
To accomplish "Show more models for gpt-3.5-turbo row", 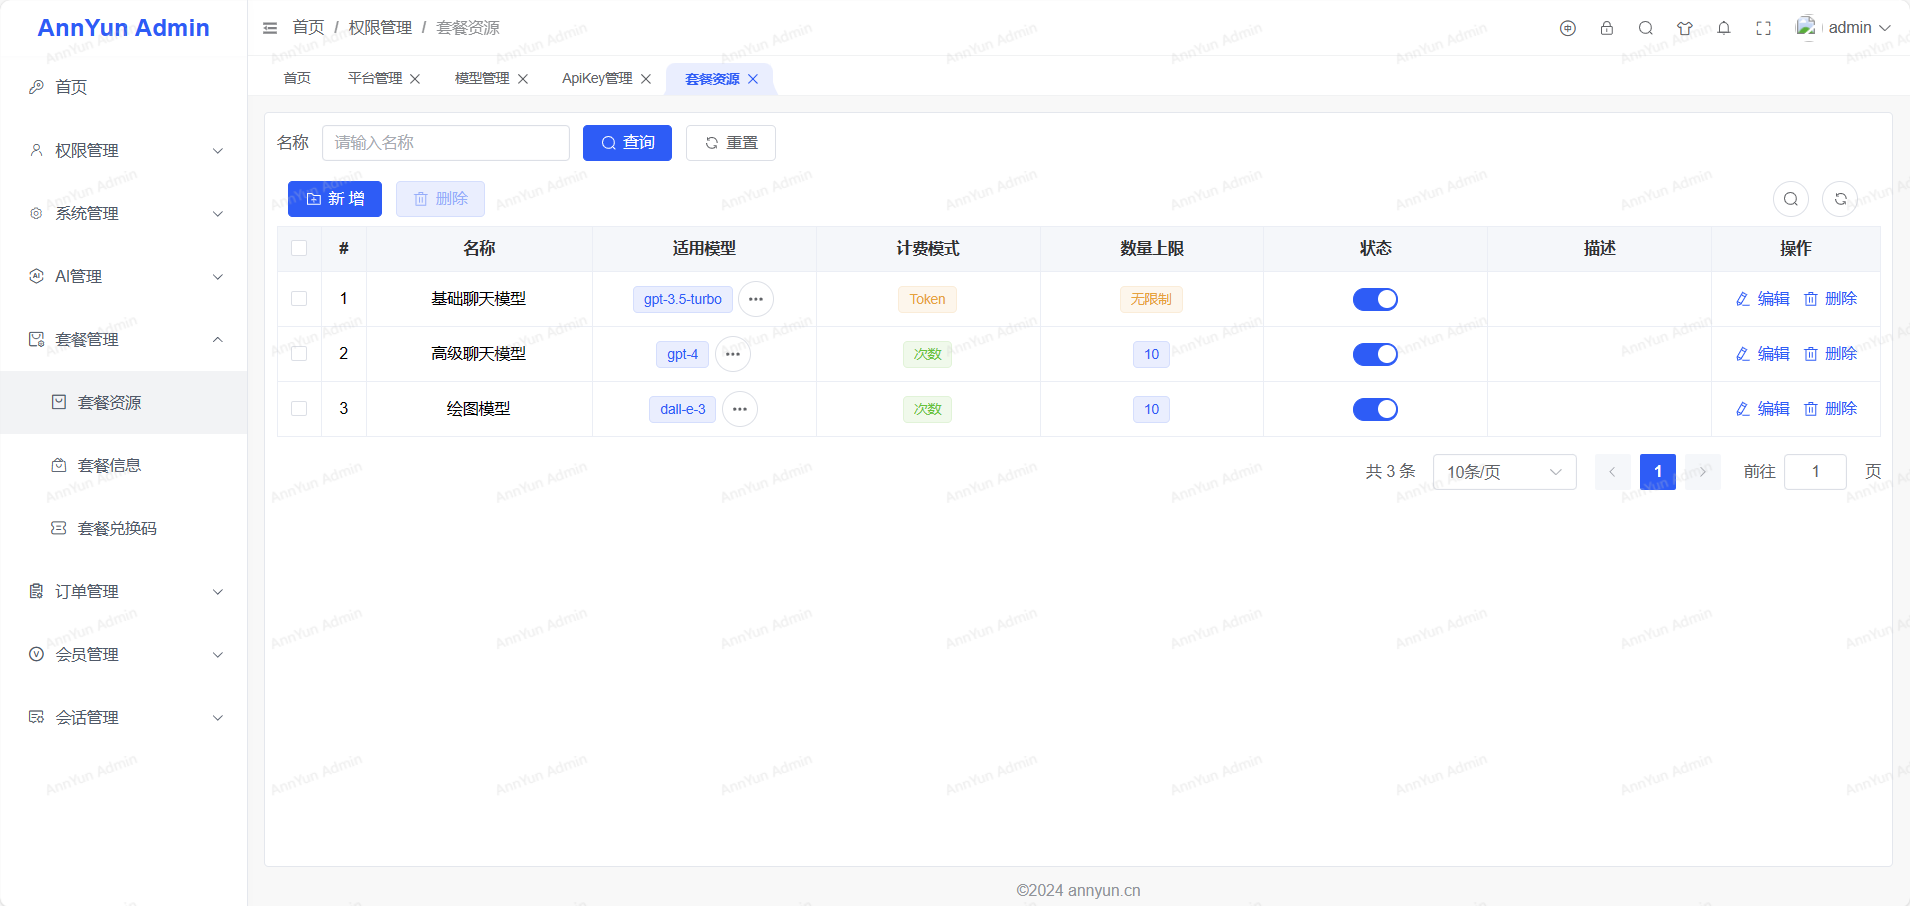I will pyautogui.click(x=756, y=299).
